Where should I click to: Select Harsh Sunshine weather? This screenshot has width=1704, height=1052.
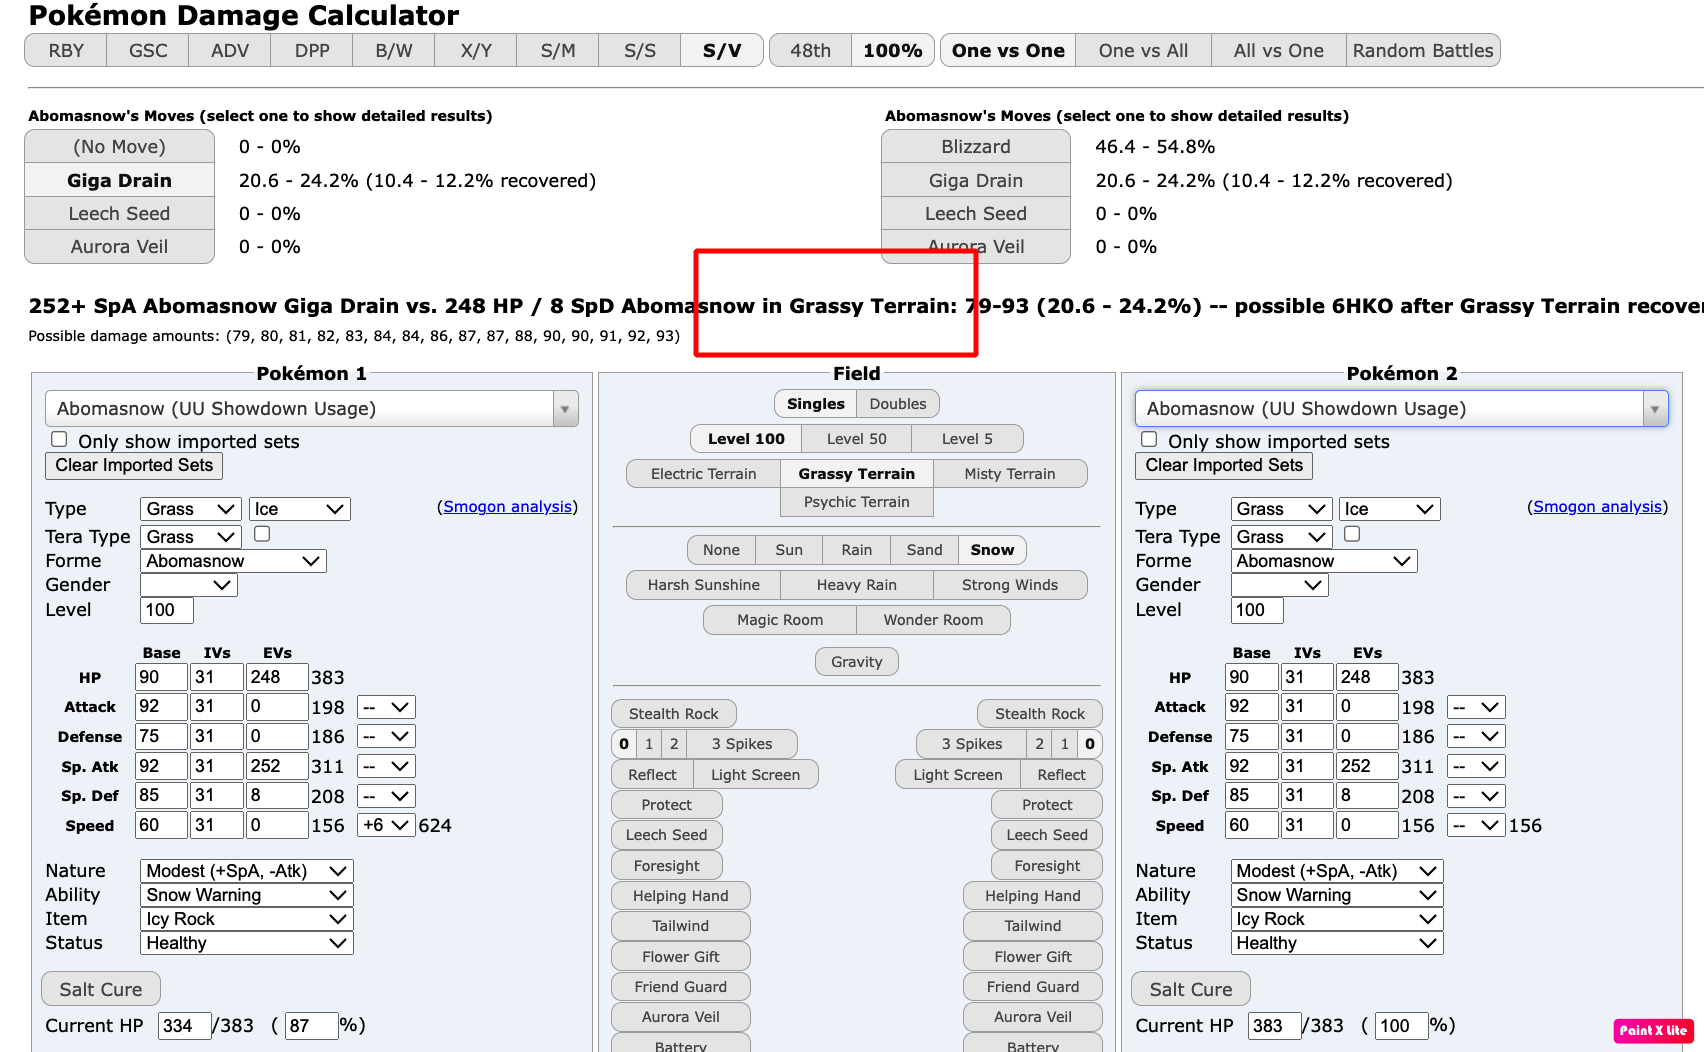[x=703, y=584]
